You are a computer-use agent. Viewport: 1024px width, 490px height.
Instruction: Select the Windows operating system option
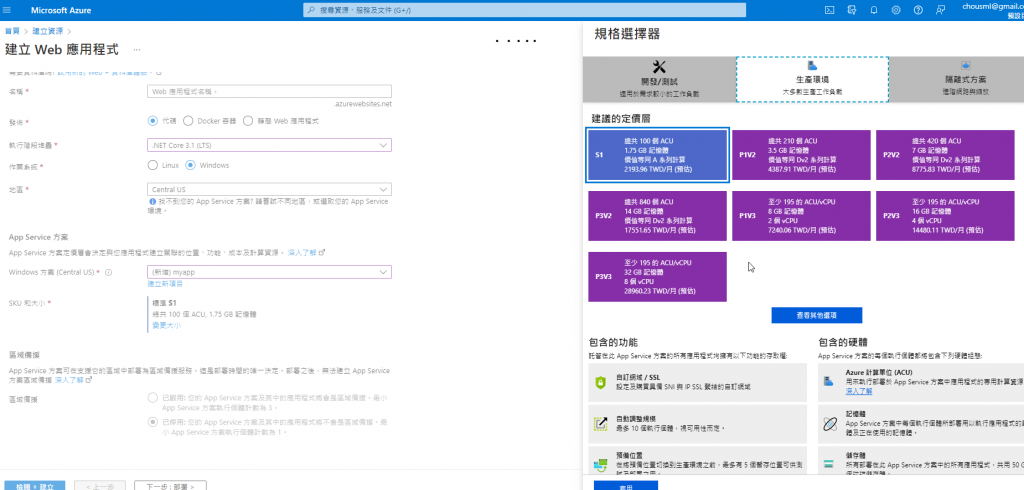190,165
